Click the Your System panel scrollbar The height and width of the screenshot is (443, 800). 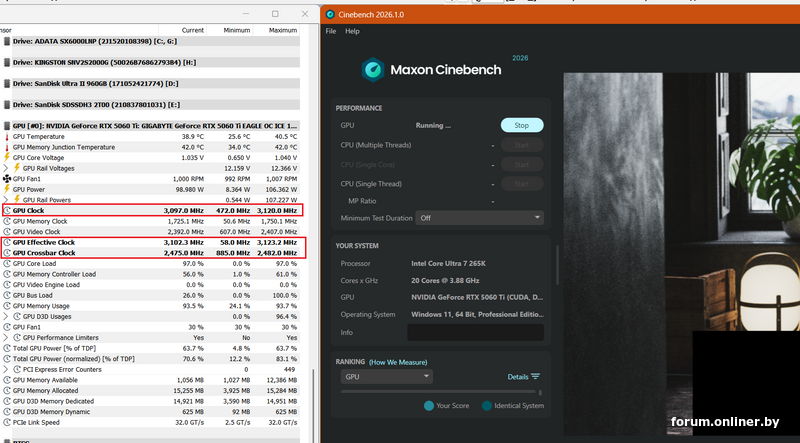(x=557, y=265)
